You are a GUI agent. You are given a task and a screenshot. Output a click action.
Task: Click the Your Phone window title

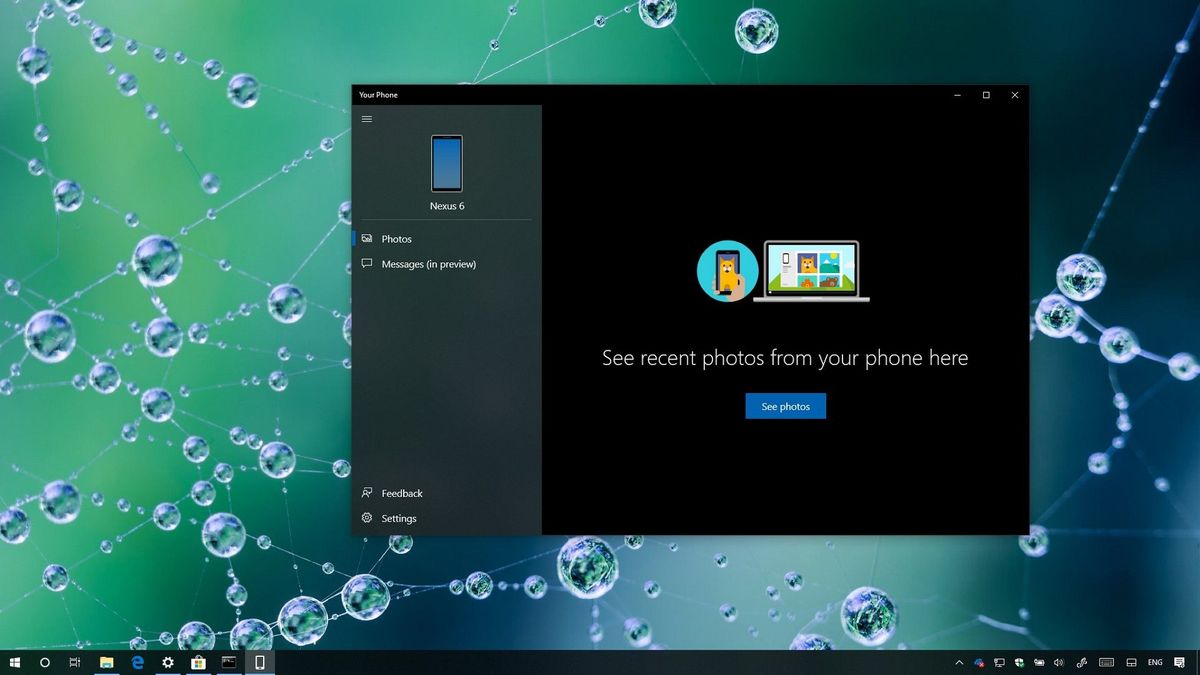(x=378, y=95)
